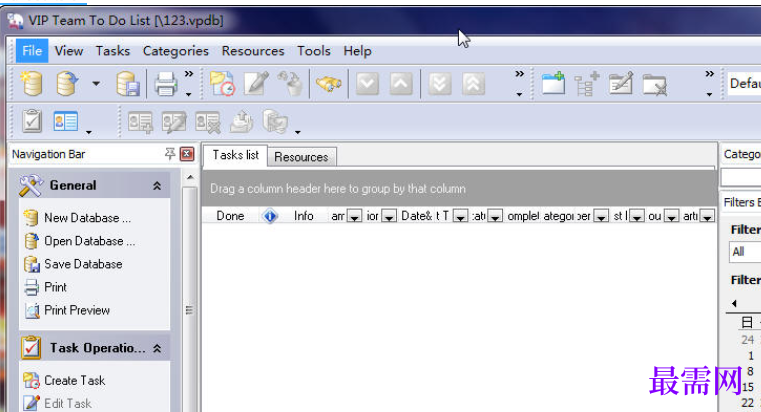This screenshot has width=761, height=412.
Task: Click Print in the Navigation Bar
Action: point(55,287)
